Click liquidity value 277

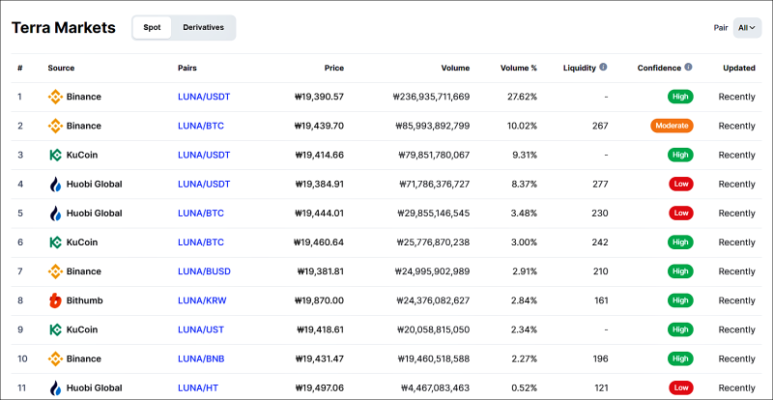coord(600,184)
